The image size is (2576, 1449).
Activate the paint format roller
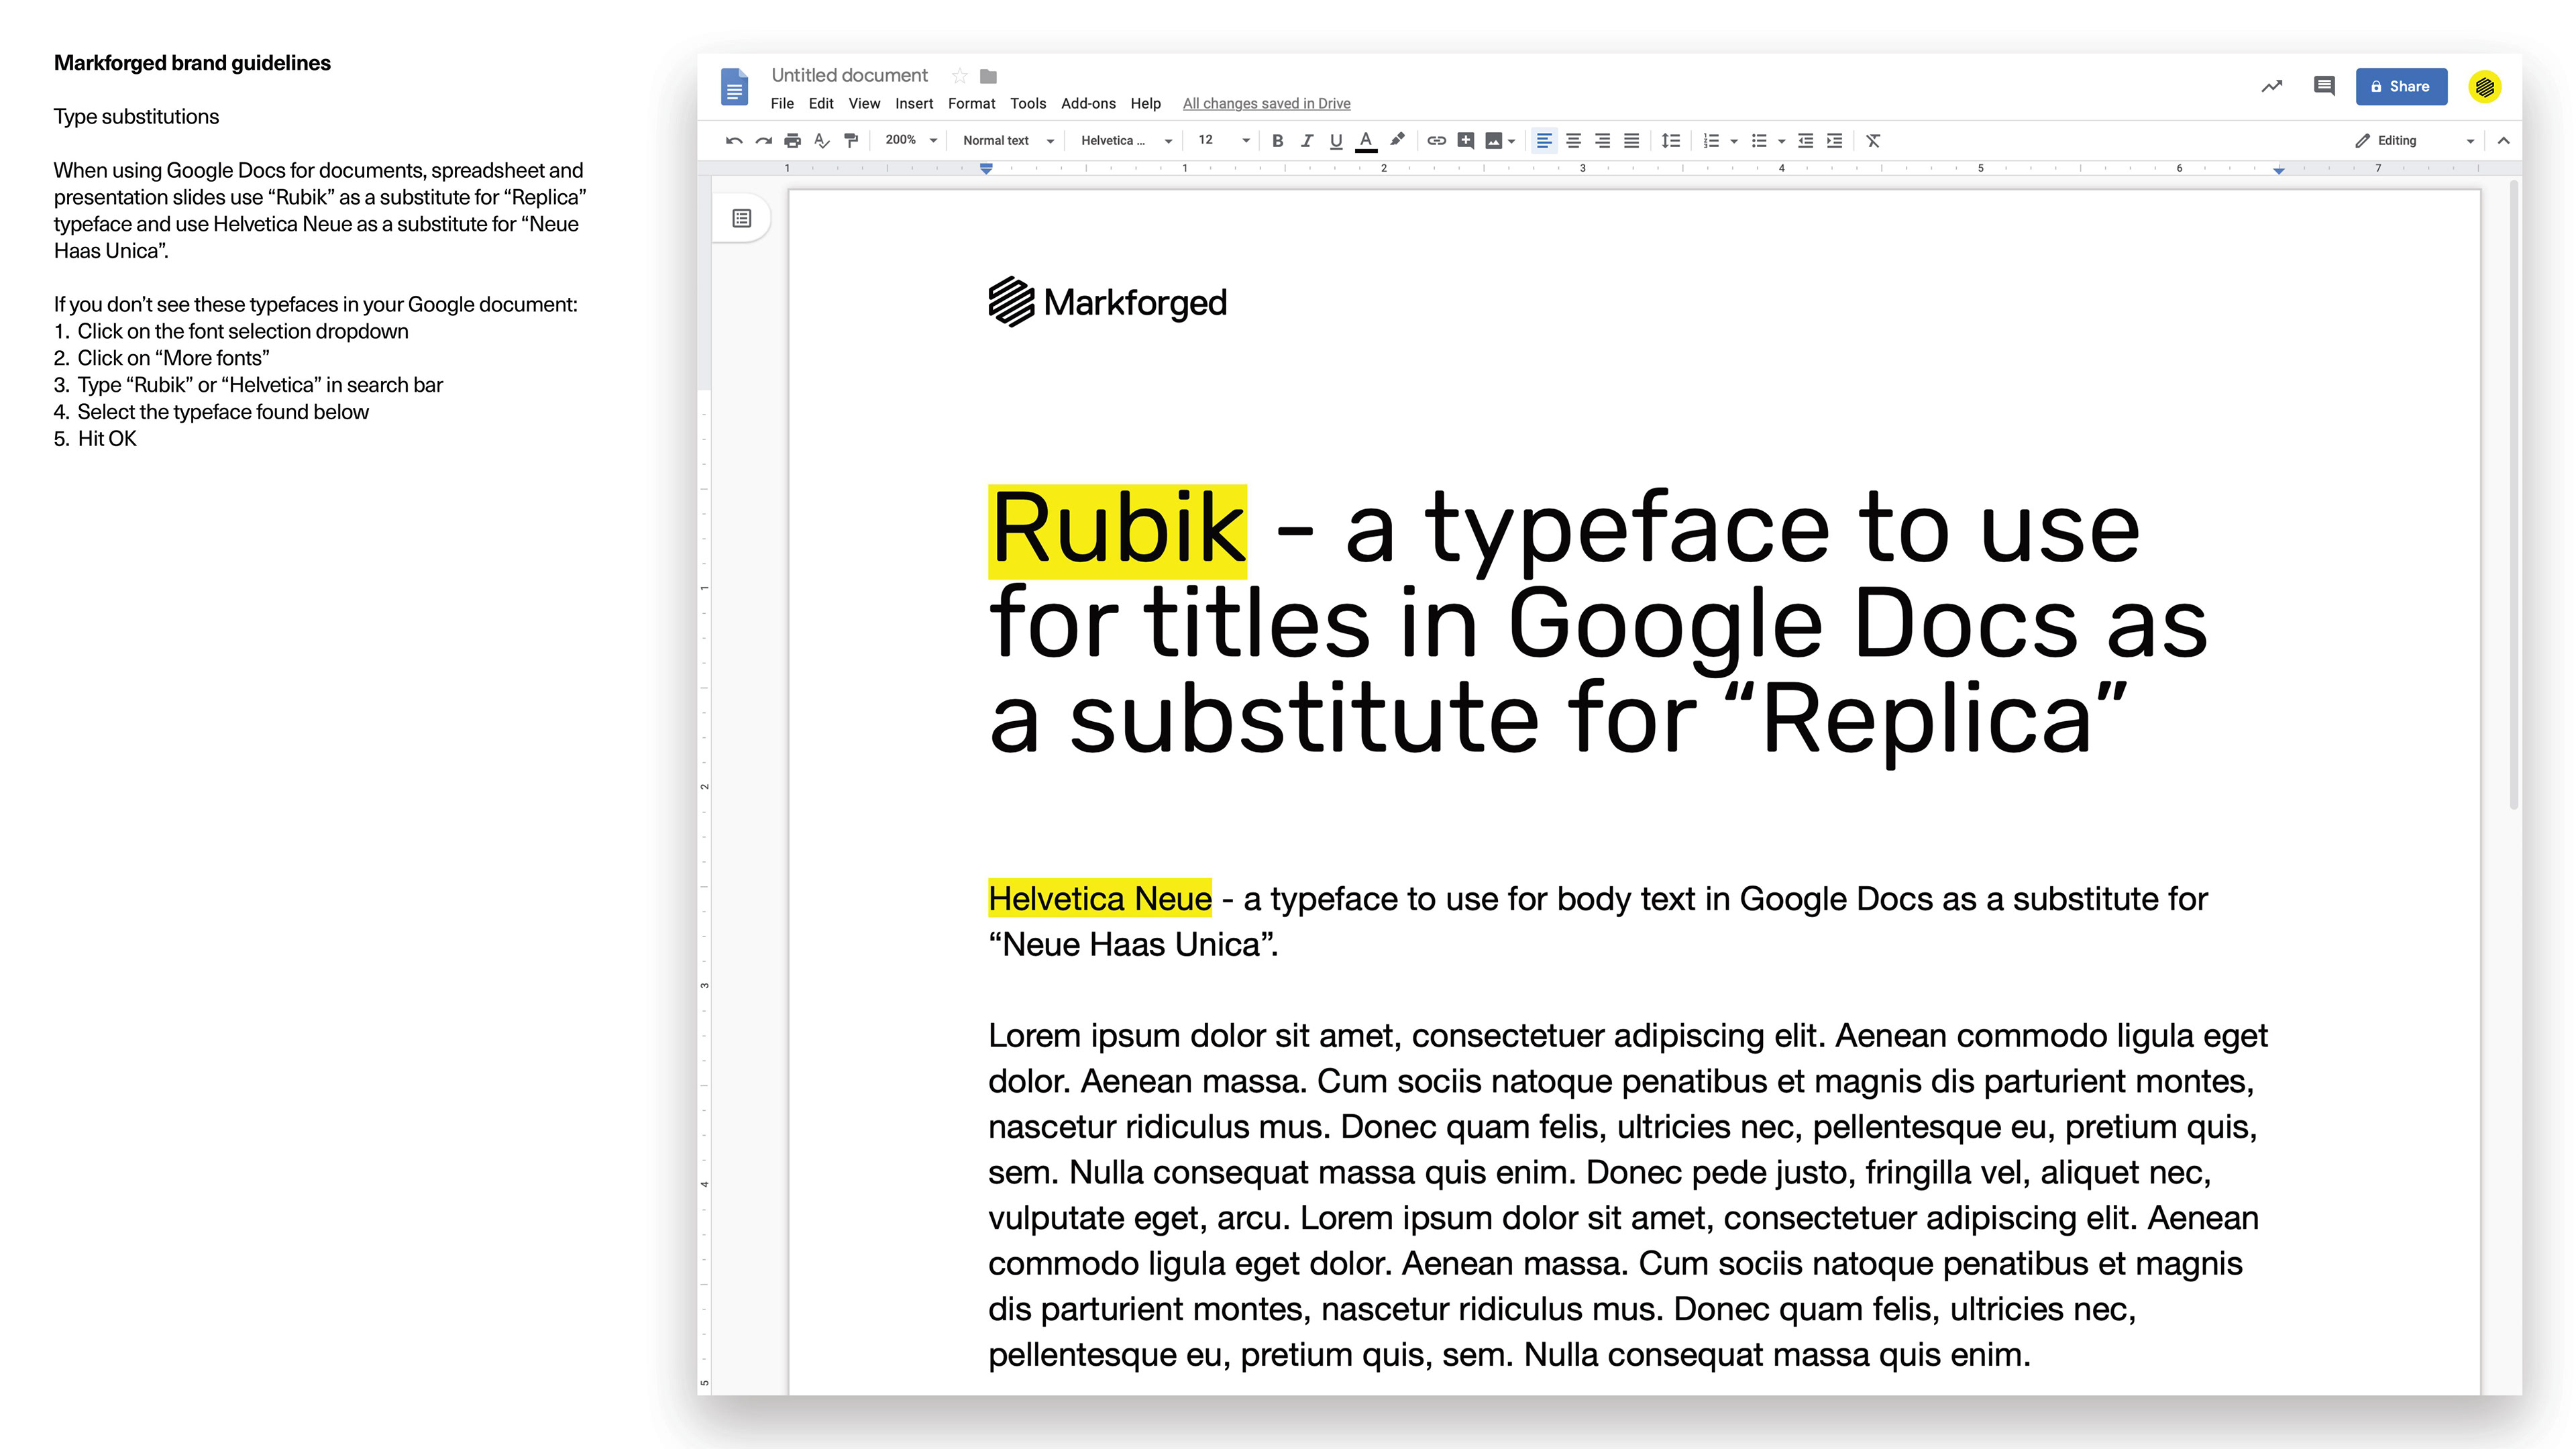click(851, 141)
